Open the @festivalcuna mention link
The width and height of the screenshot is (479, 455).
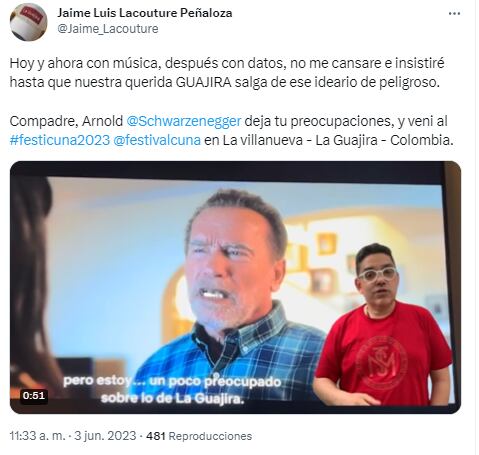(x=157, y=140)
